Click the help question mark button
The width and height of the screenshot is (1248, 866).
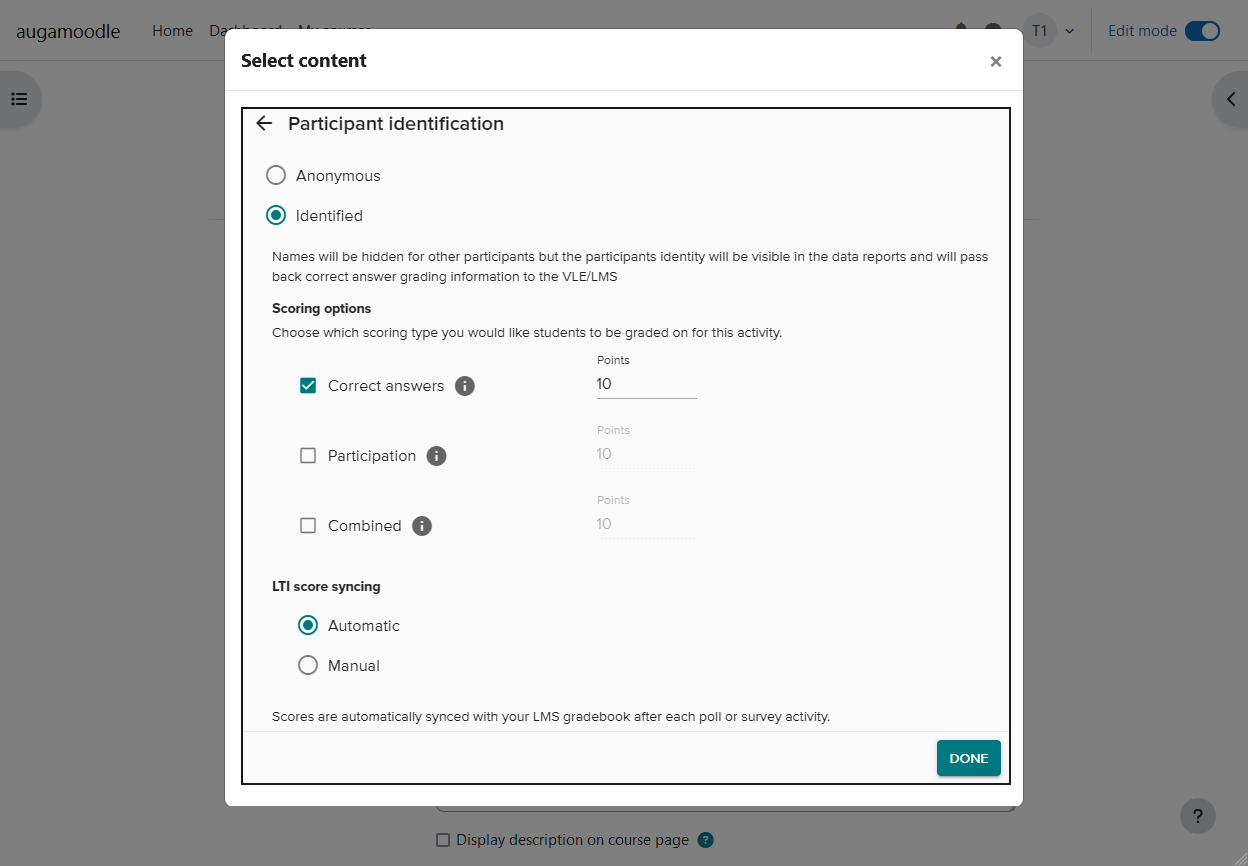pyautogui.click(x=1197, y=815)
